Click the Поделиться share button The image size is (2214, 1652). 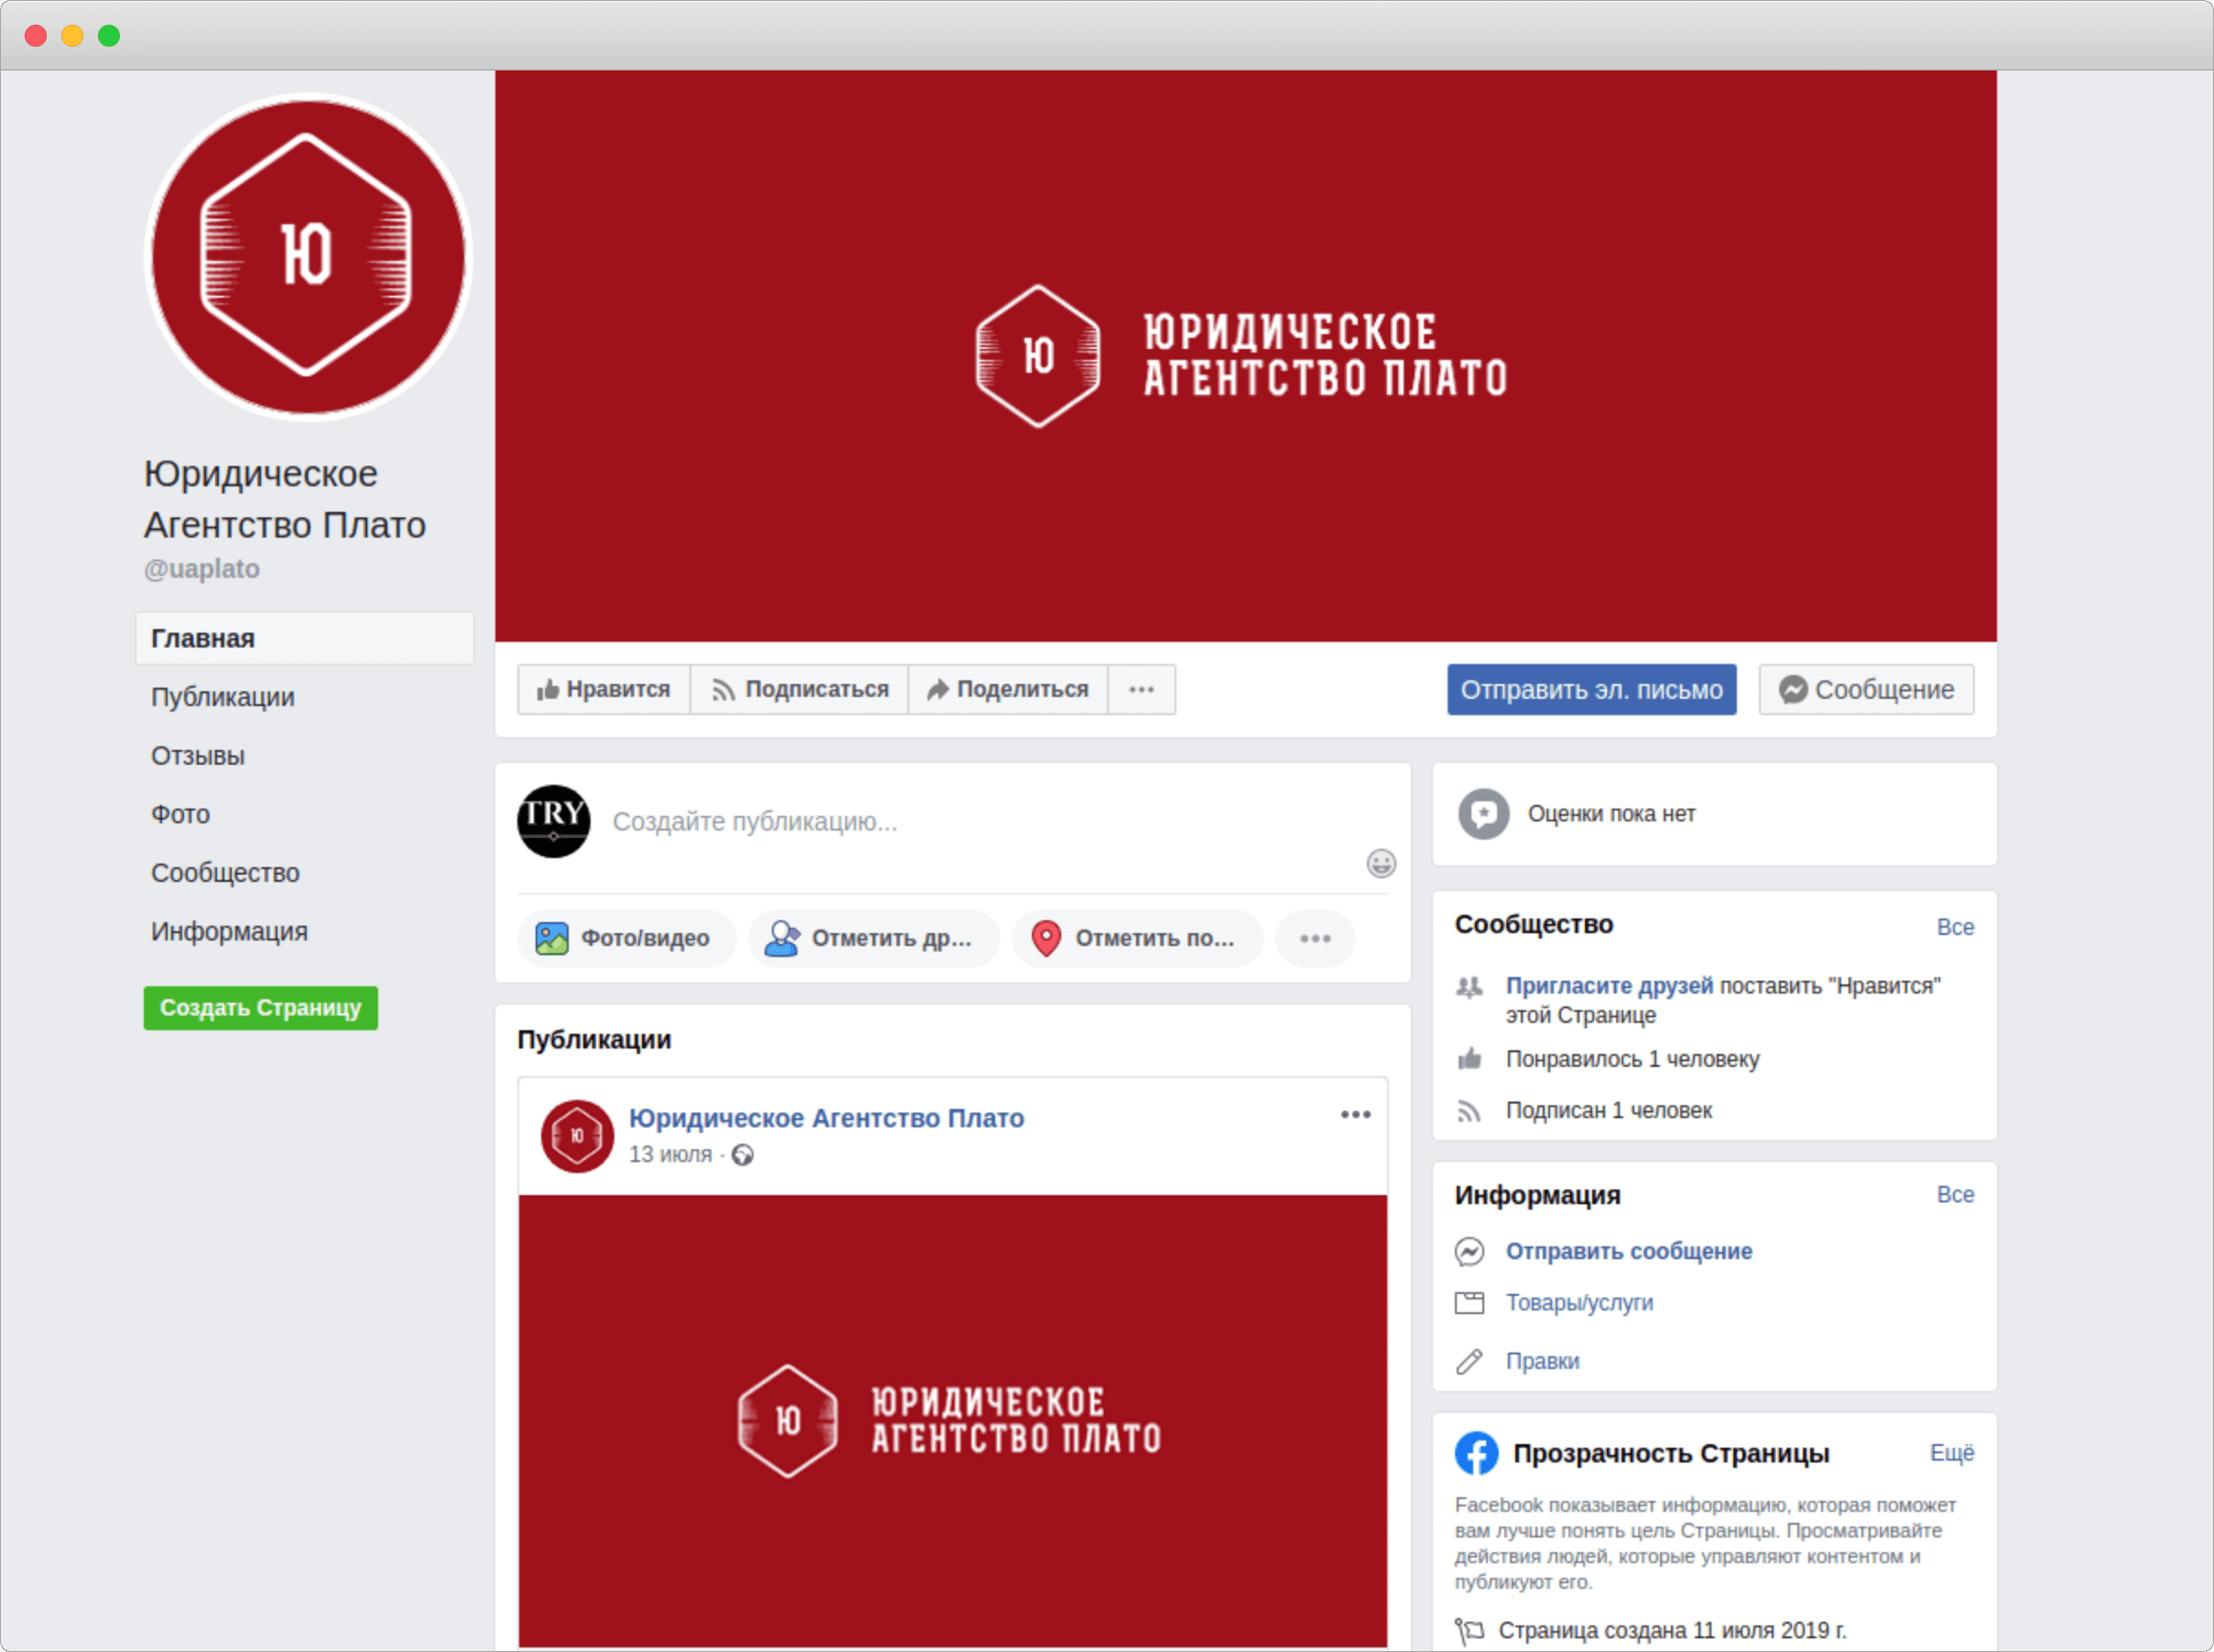(x=1007, y=689)
